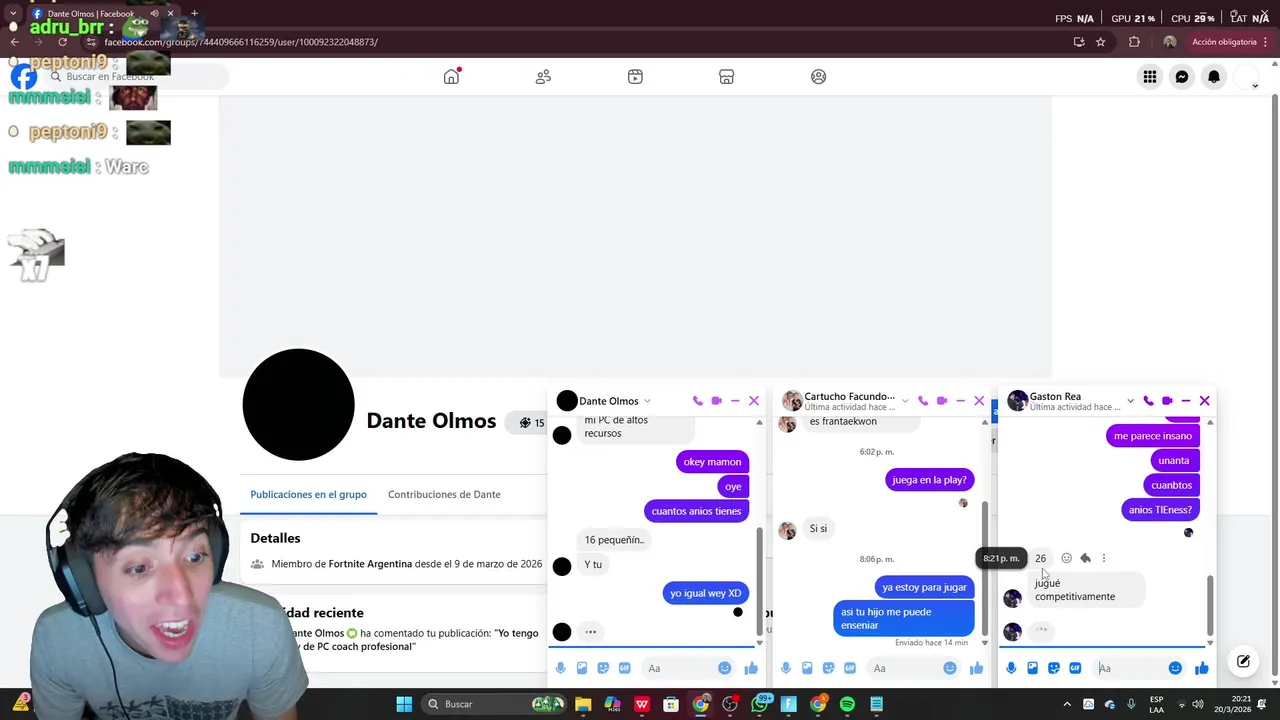This screenshot has width=1280, height=720.
Task: Open account dropdown arrow under profile avatar
Action: (1255, 86)
